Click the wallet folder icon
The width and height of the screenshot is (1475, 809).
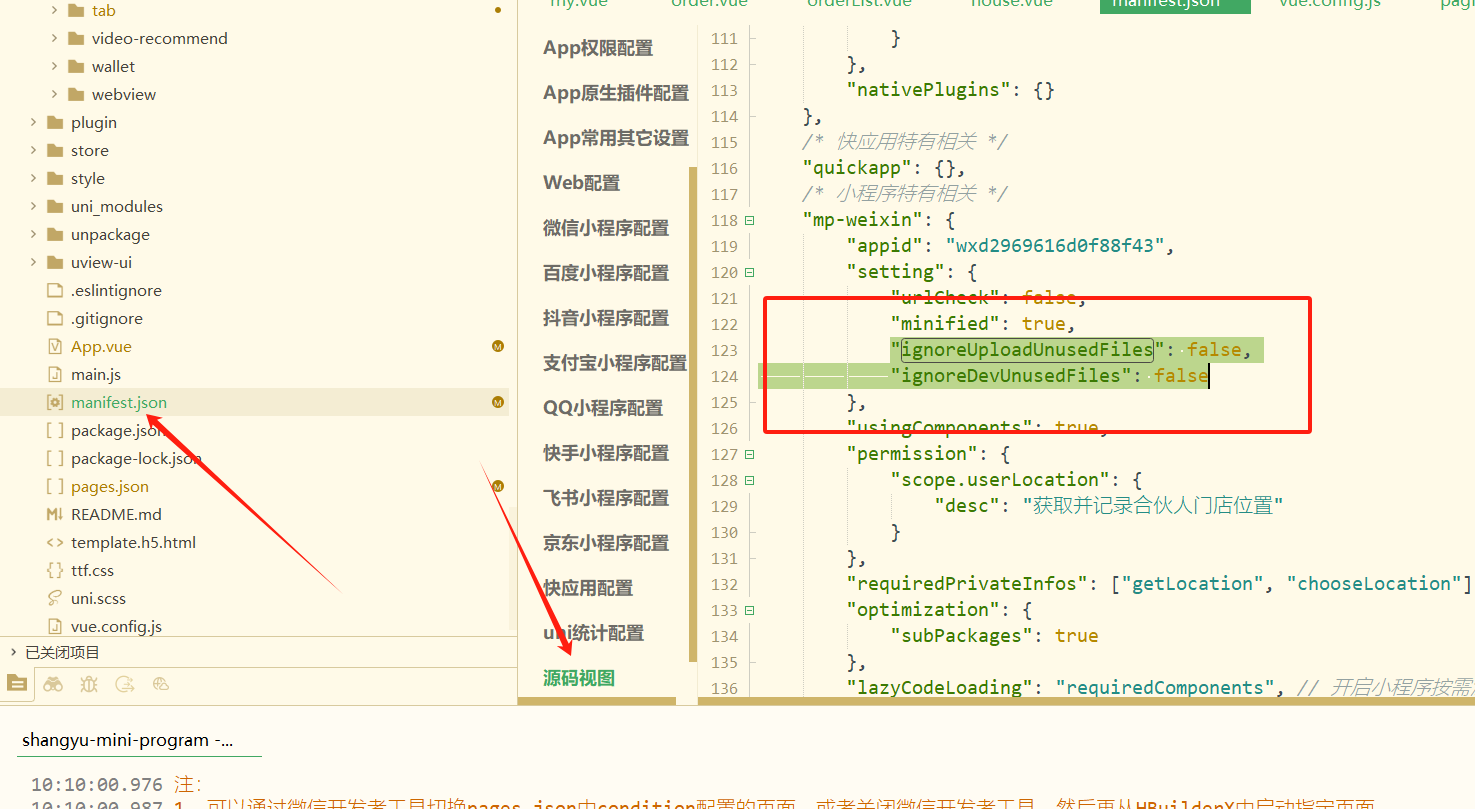(75, 66)
